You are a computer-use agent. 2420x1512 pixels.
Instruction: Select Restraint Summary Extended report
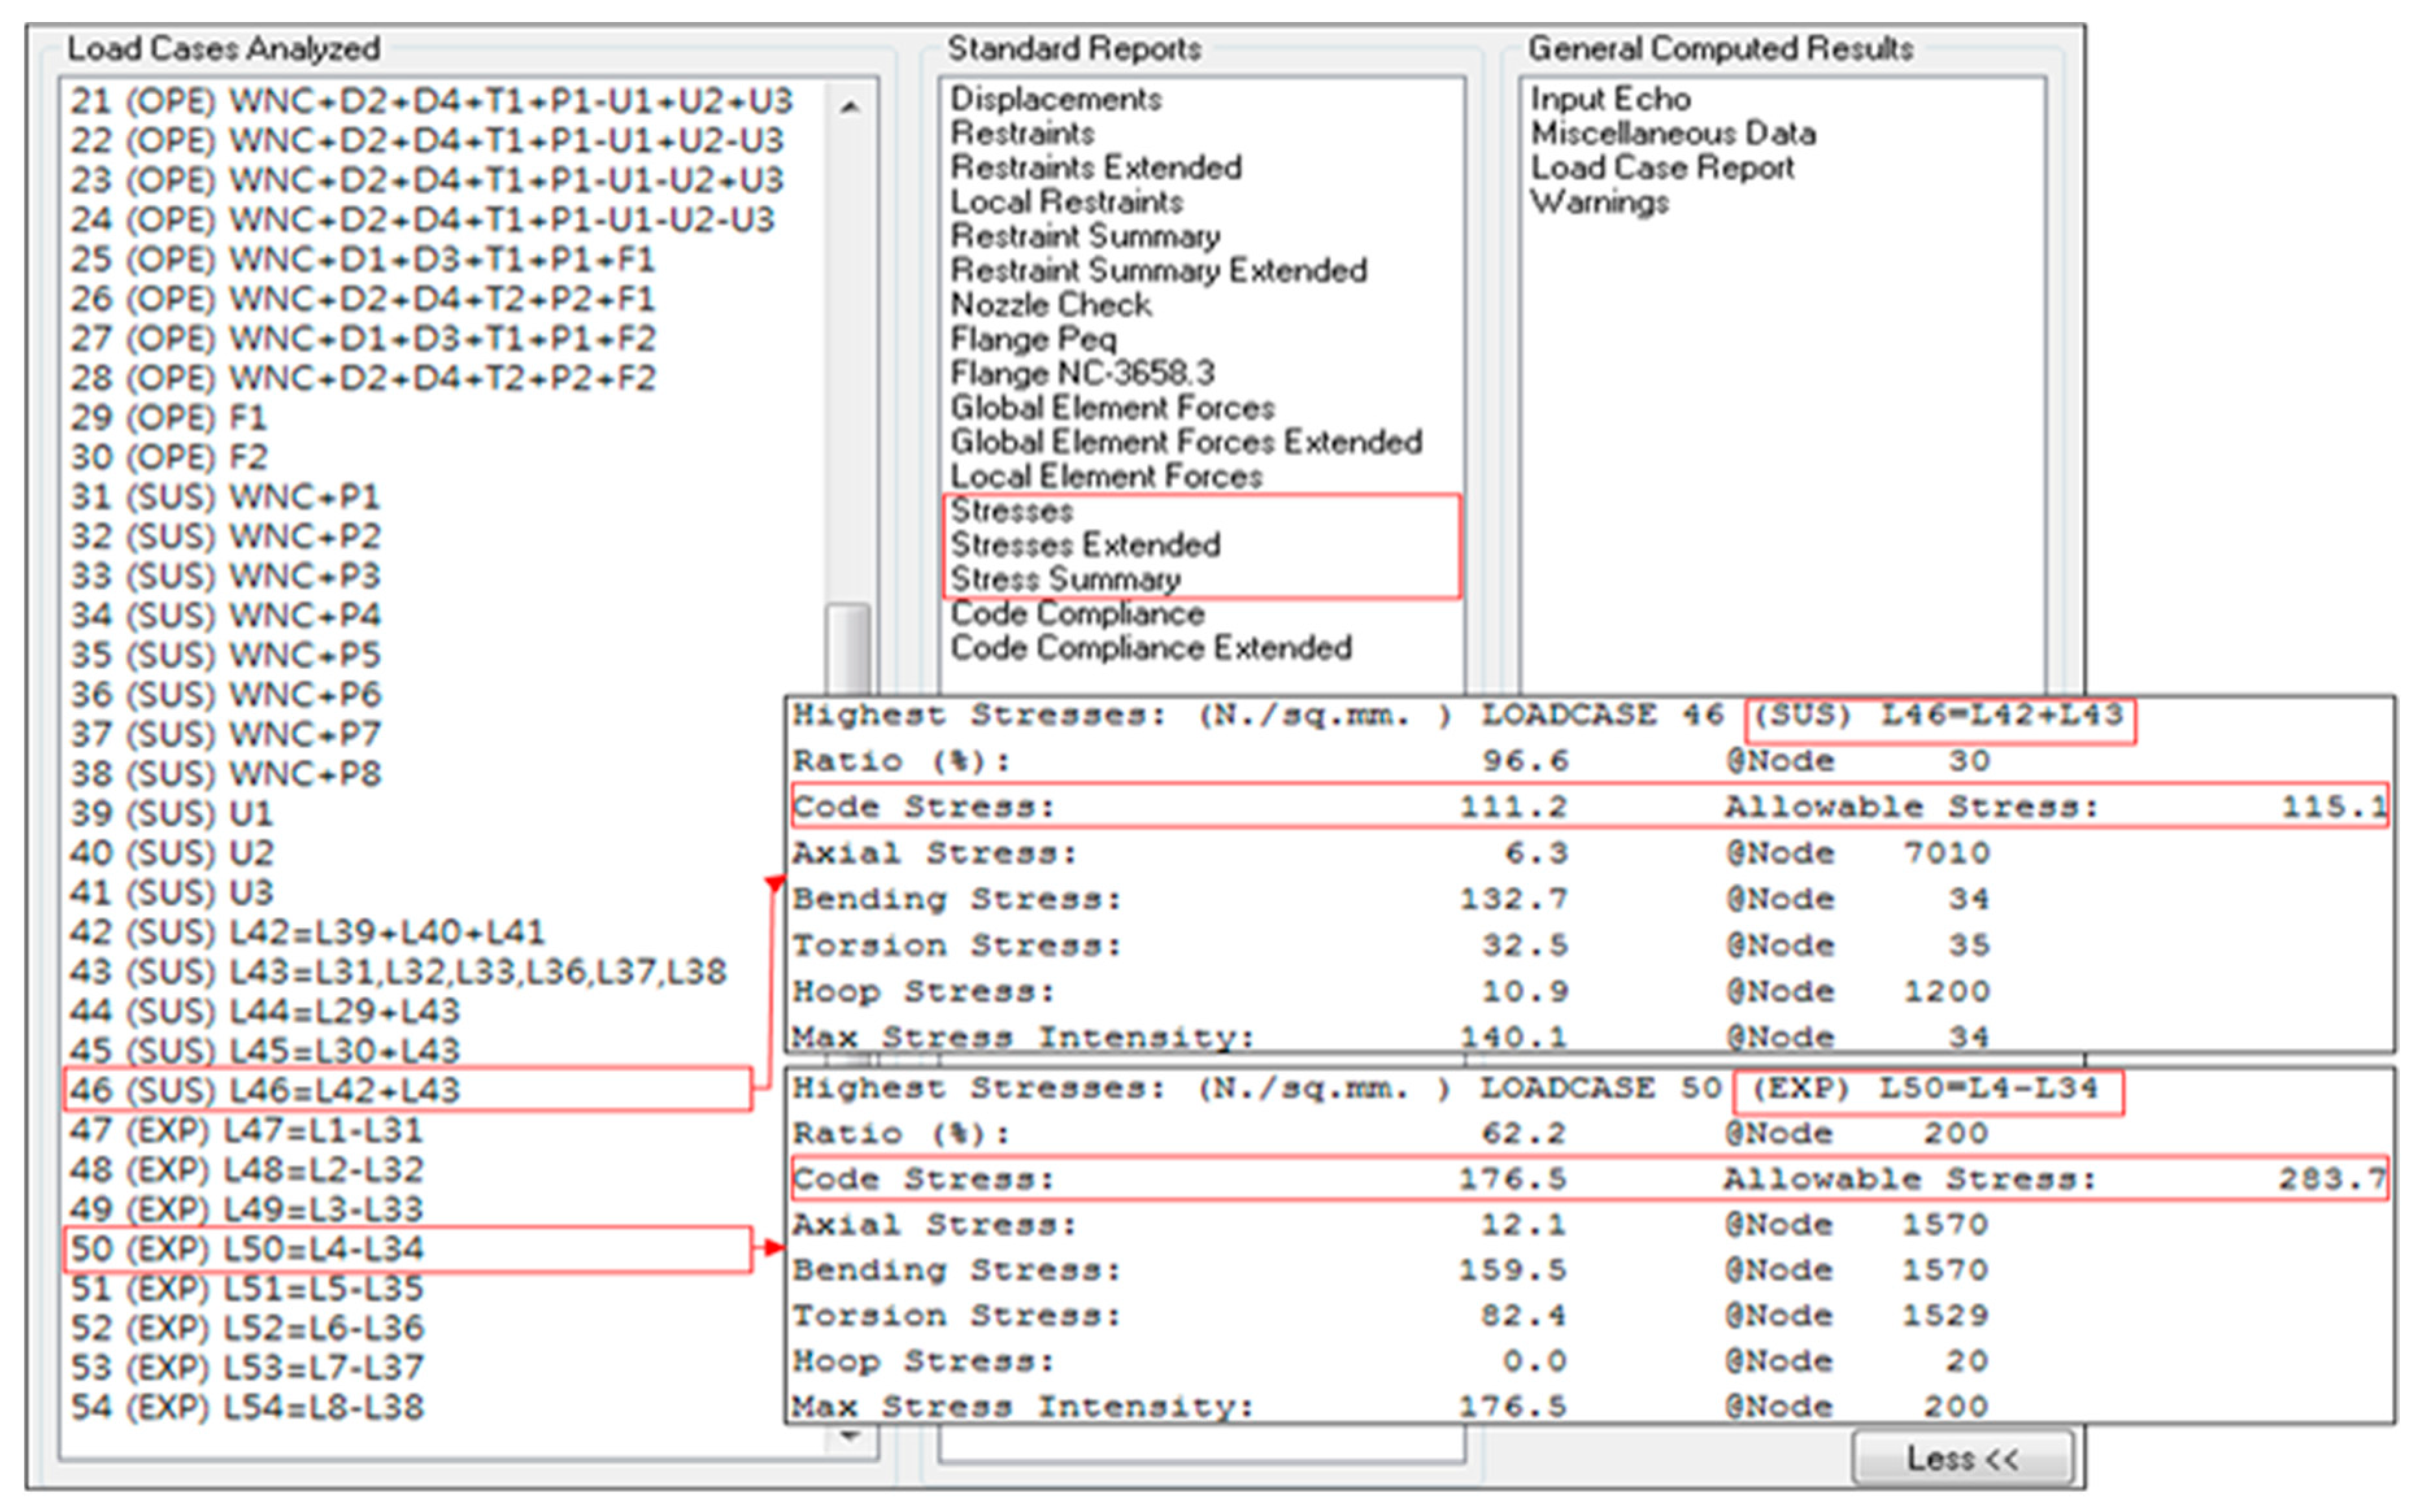[x=1158, y=270]
